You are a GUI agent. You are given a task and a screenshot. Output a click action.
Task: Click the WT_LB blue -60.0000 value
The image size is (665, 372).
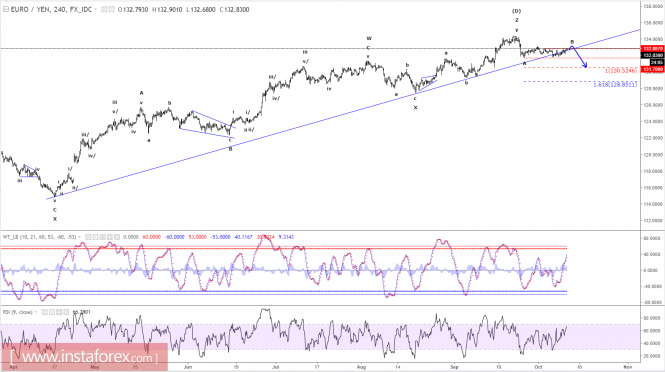(x=174, y=237)
